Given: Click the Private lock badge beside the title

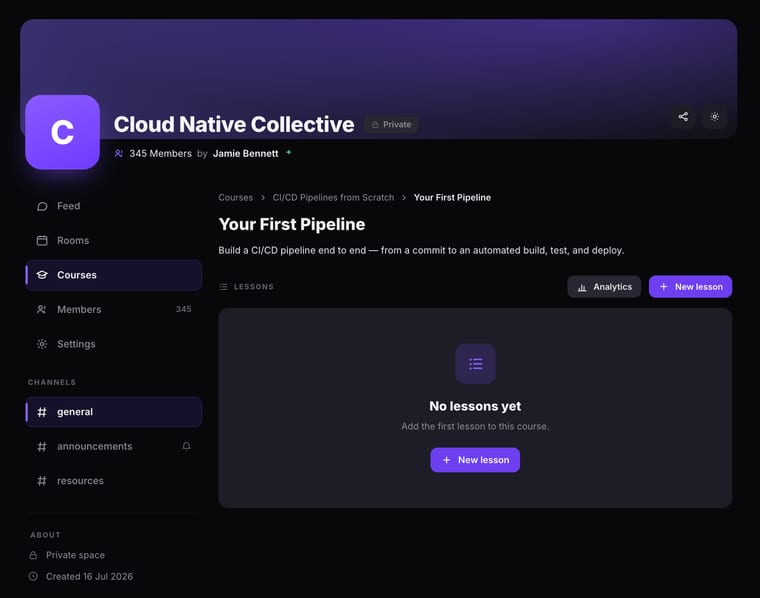Looking at the screenshot, I should [391, 125].
